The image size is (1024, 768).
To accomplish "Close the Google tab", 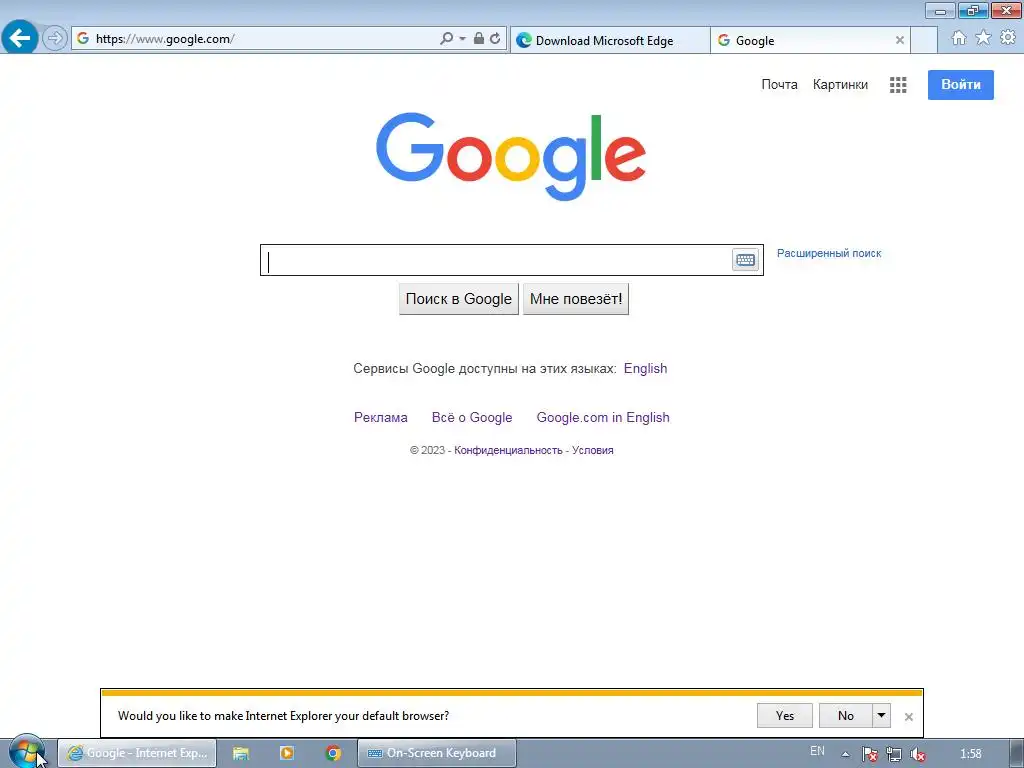I will 900,40.
